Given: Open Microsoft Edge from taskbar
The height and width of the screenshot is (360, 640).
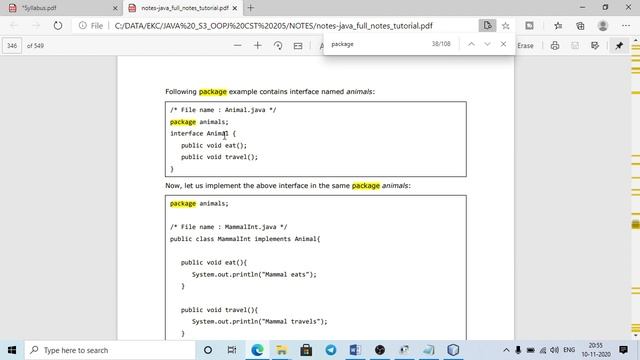Looking at the screenshot, I should click(257, 350).
